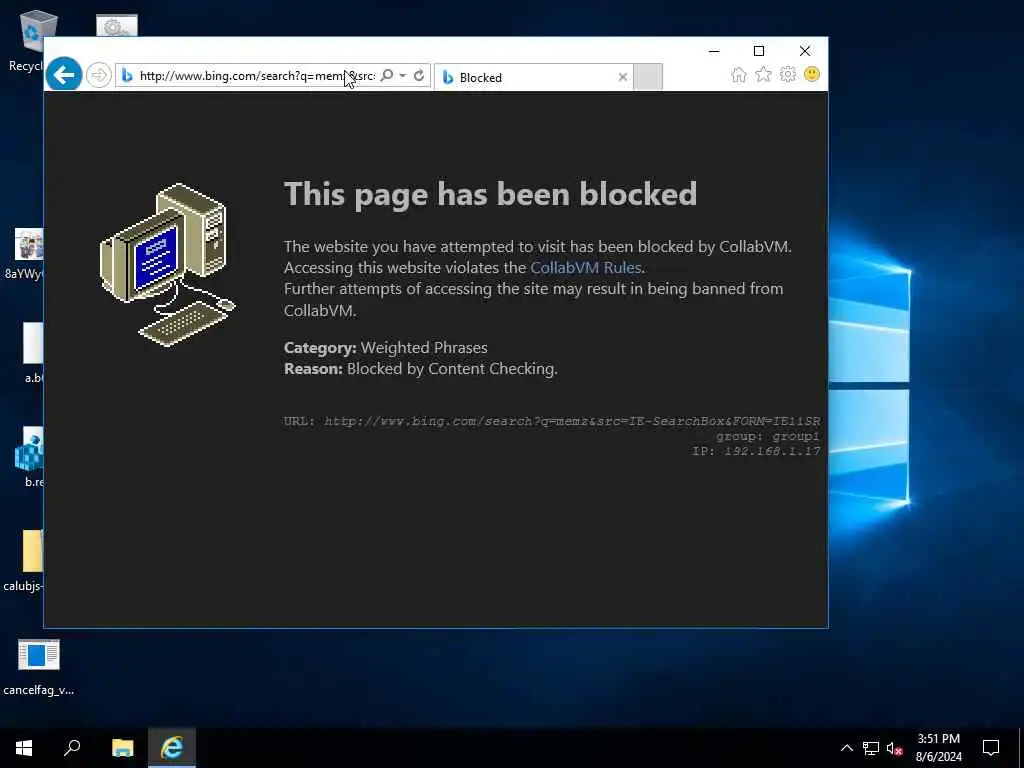Click the greyed forward navigation arrow

99,75
